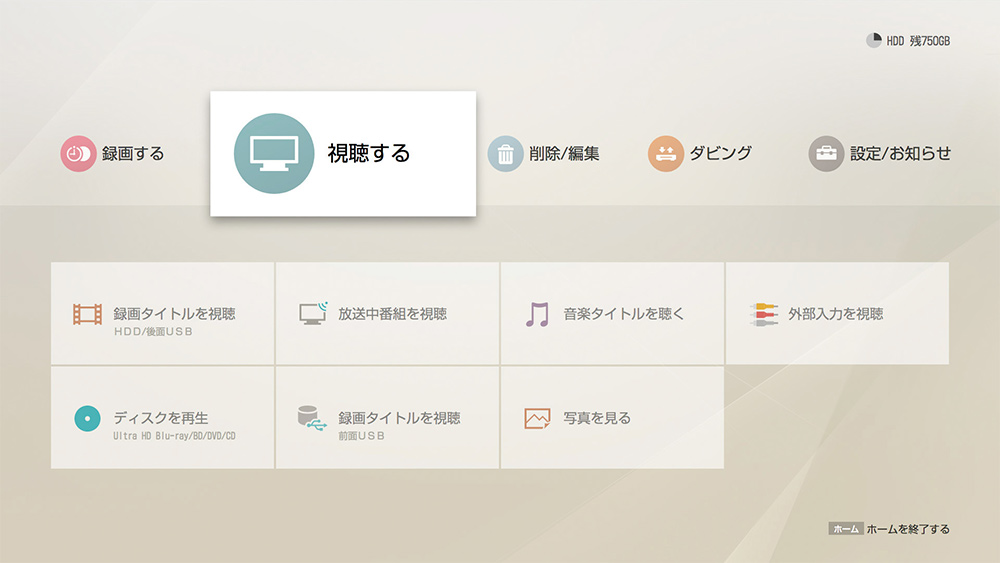Open the 設定/お知らせ menu label
The image size is (1000, 563).
900,154
